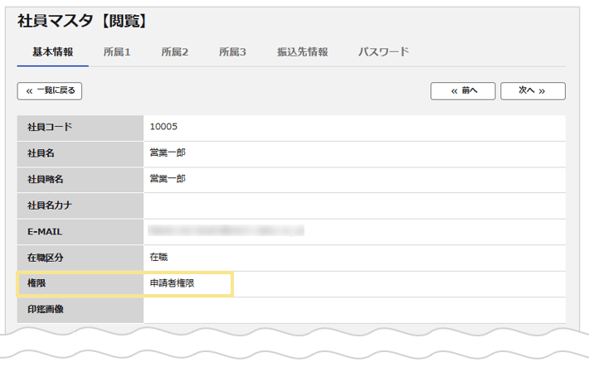Screen dimensions: 589x367
Task: Open the 所属2 tab
Action: [175, 52]
